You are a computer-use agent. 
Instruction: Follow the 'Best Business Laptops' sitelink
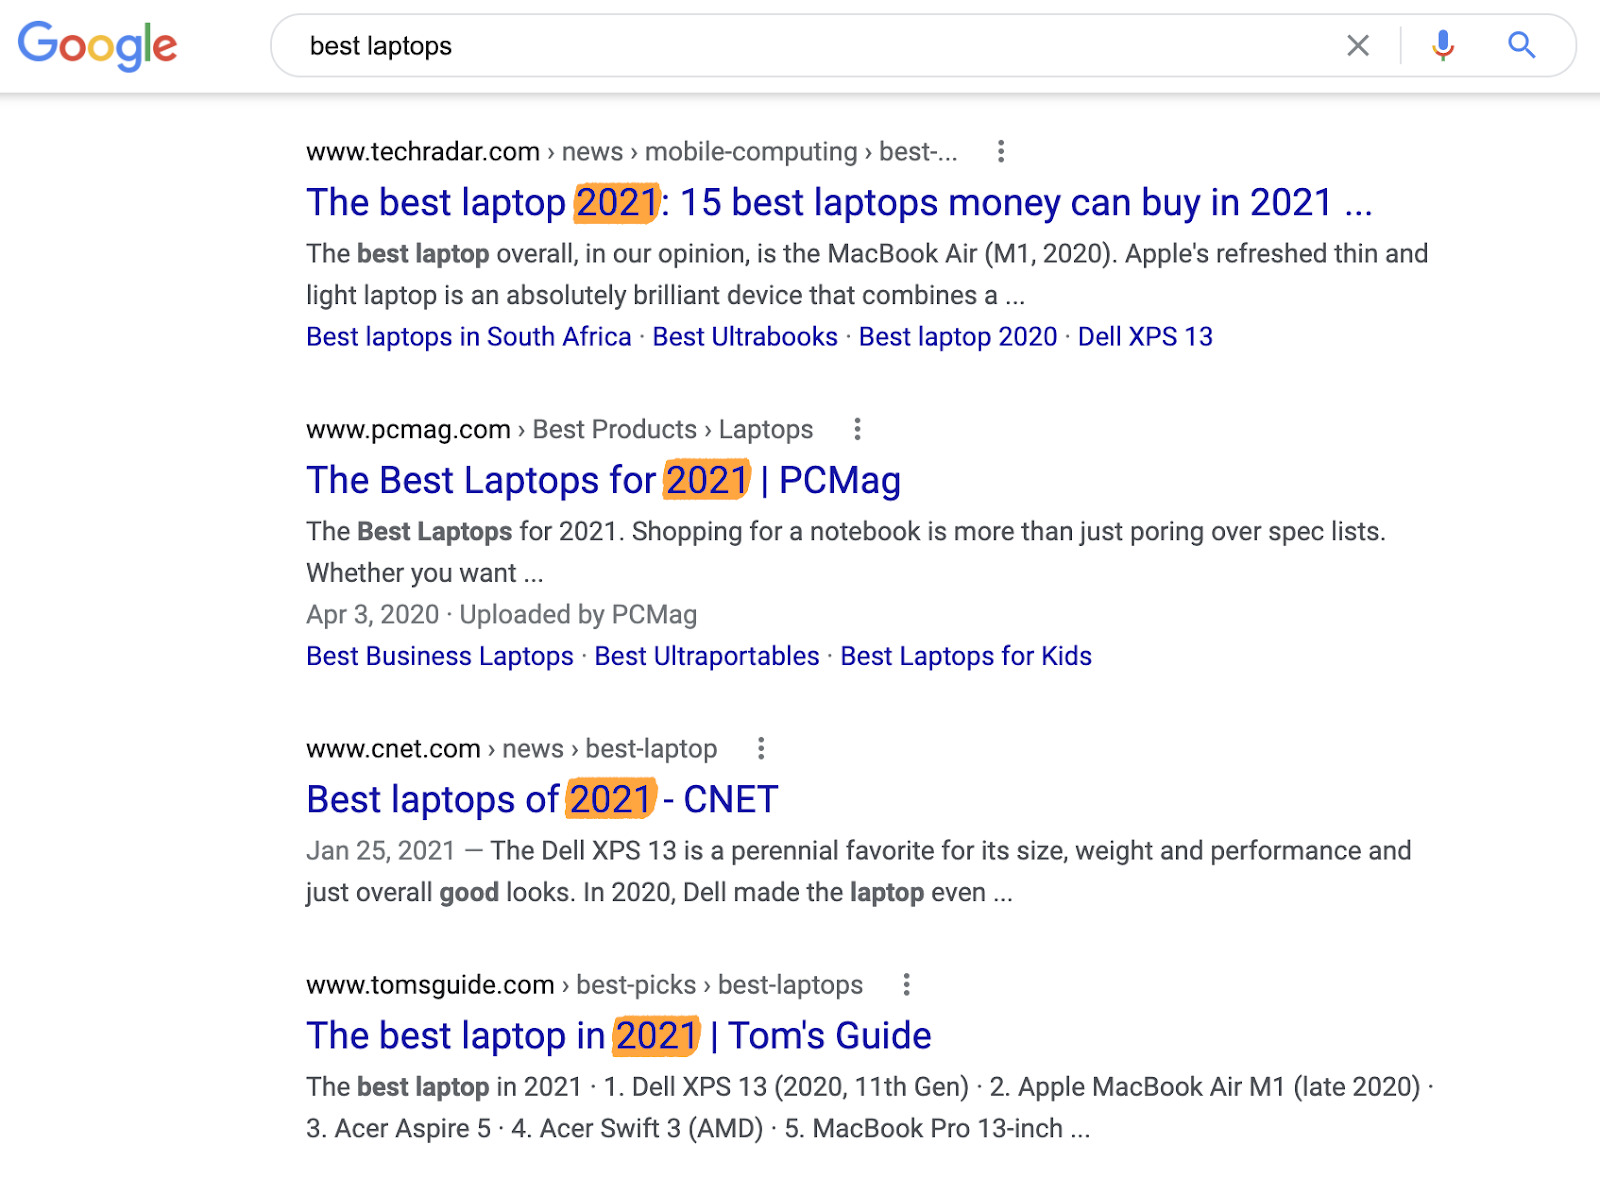pos(439,656)
